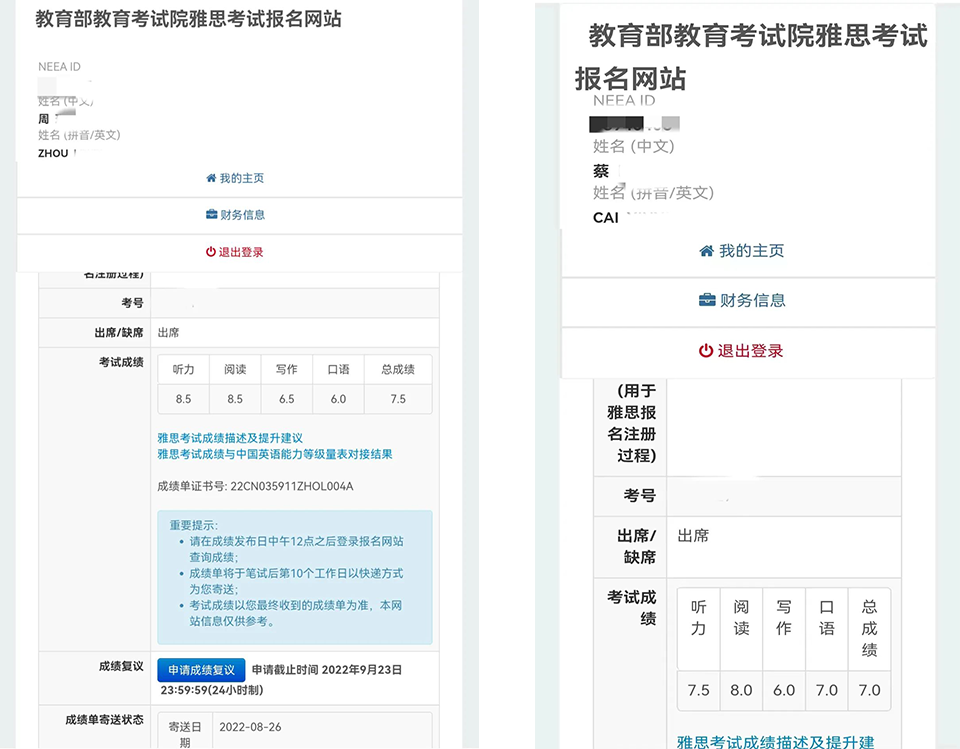The width and height of the screenshot is (960, 749).
Task: Select 财务信息 text on CAI's page
Action: 753,300
